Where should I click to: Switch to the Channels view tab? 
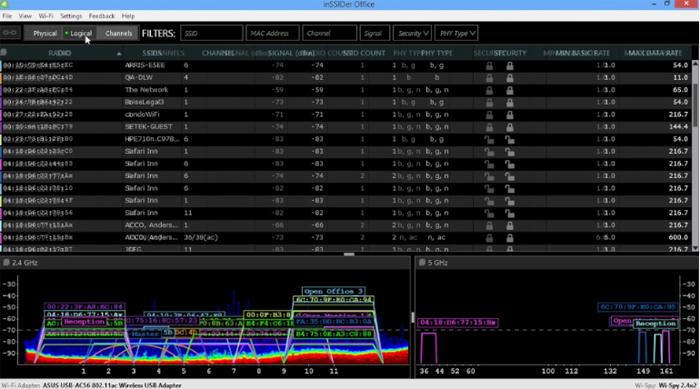[118, 33]
